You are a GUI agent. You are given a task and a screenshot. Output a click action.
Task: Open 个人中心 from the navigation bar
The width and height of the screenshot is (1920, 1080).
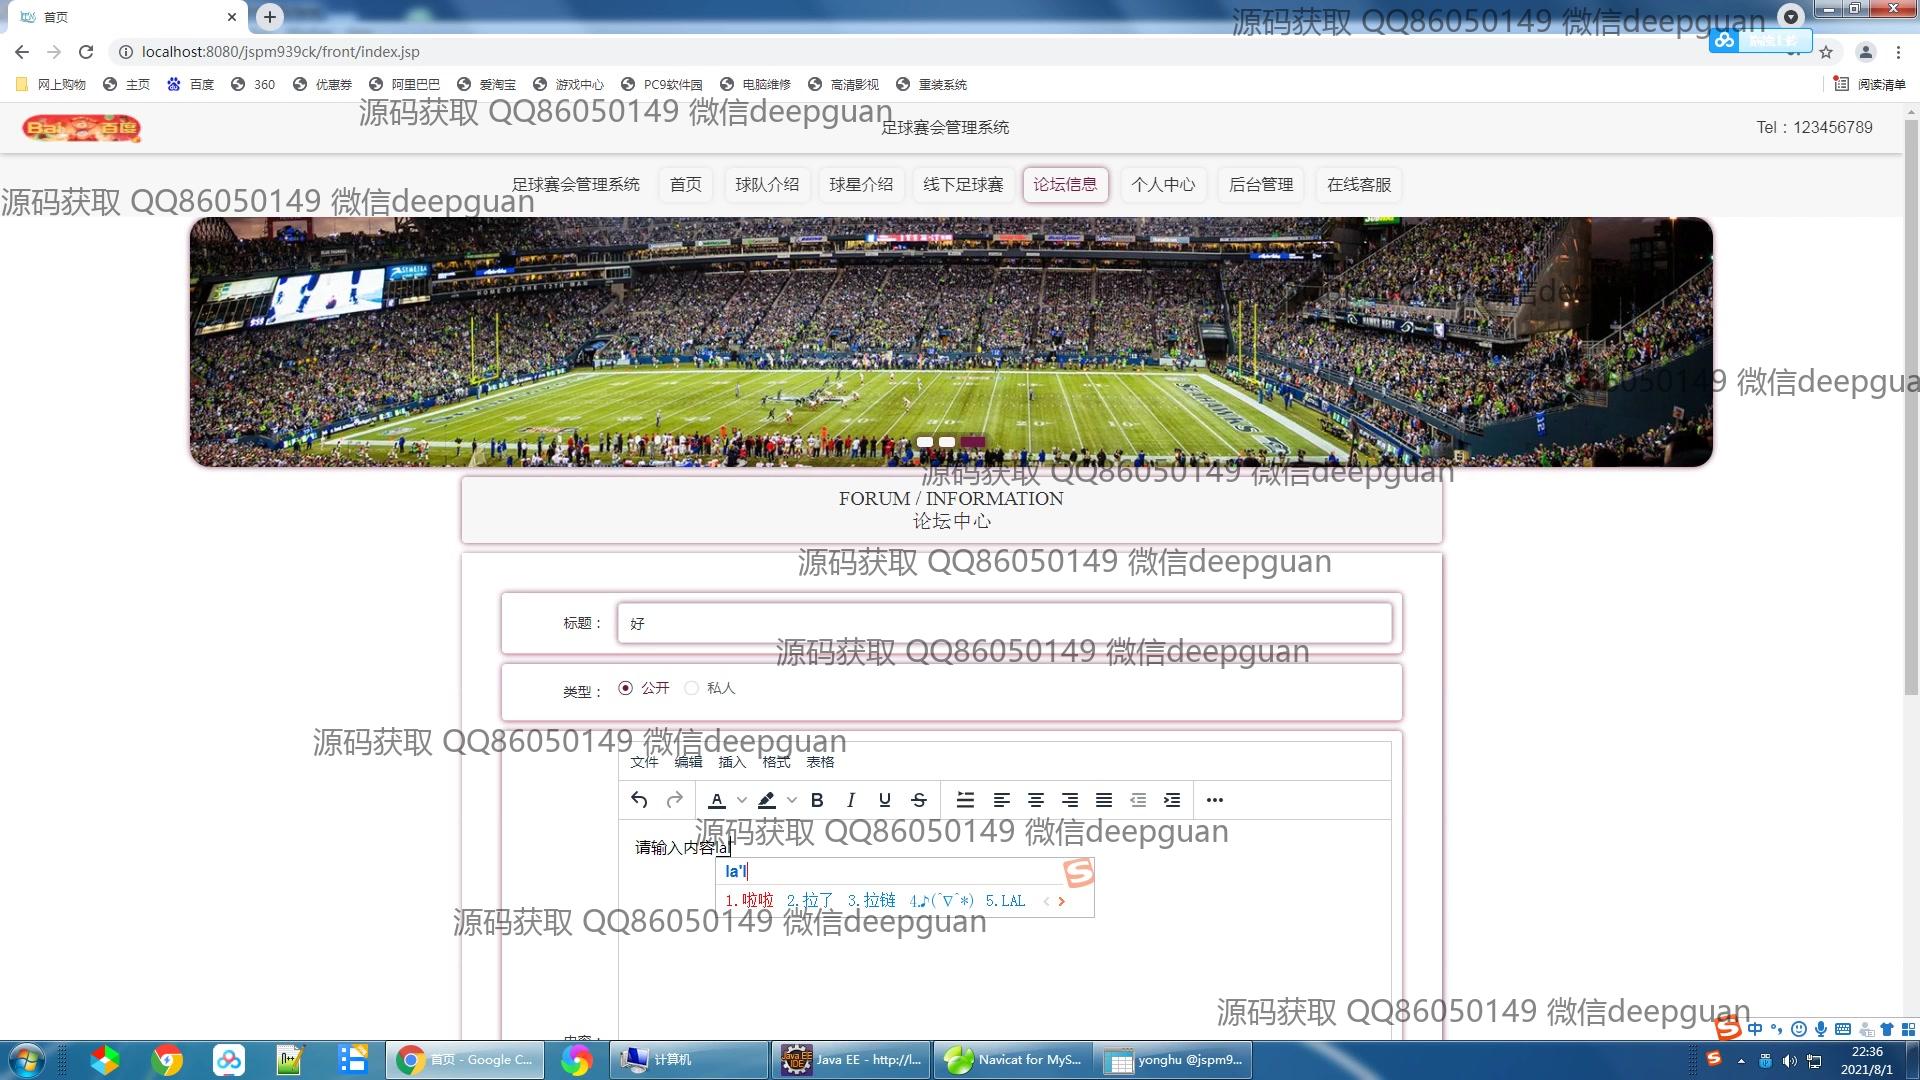pyautogui.click(x=1163, y=185)
